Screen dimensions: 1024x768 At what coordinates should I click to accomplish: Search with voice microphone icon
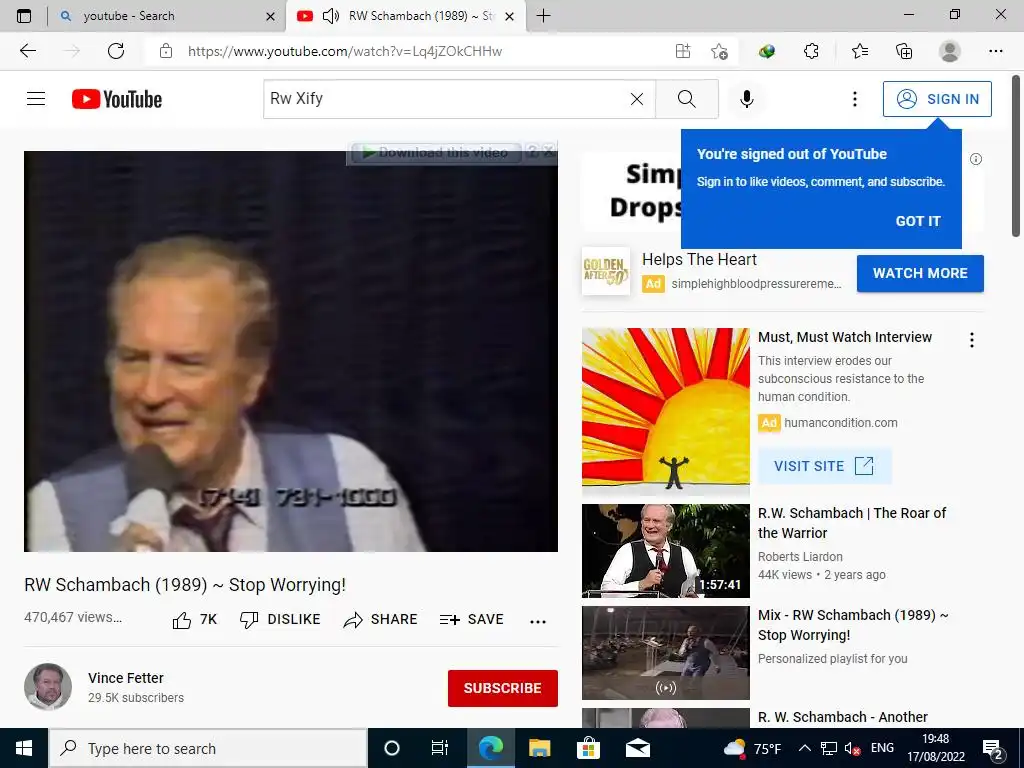[x=746, y=99]
